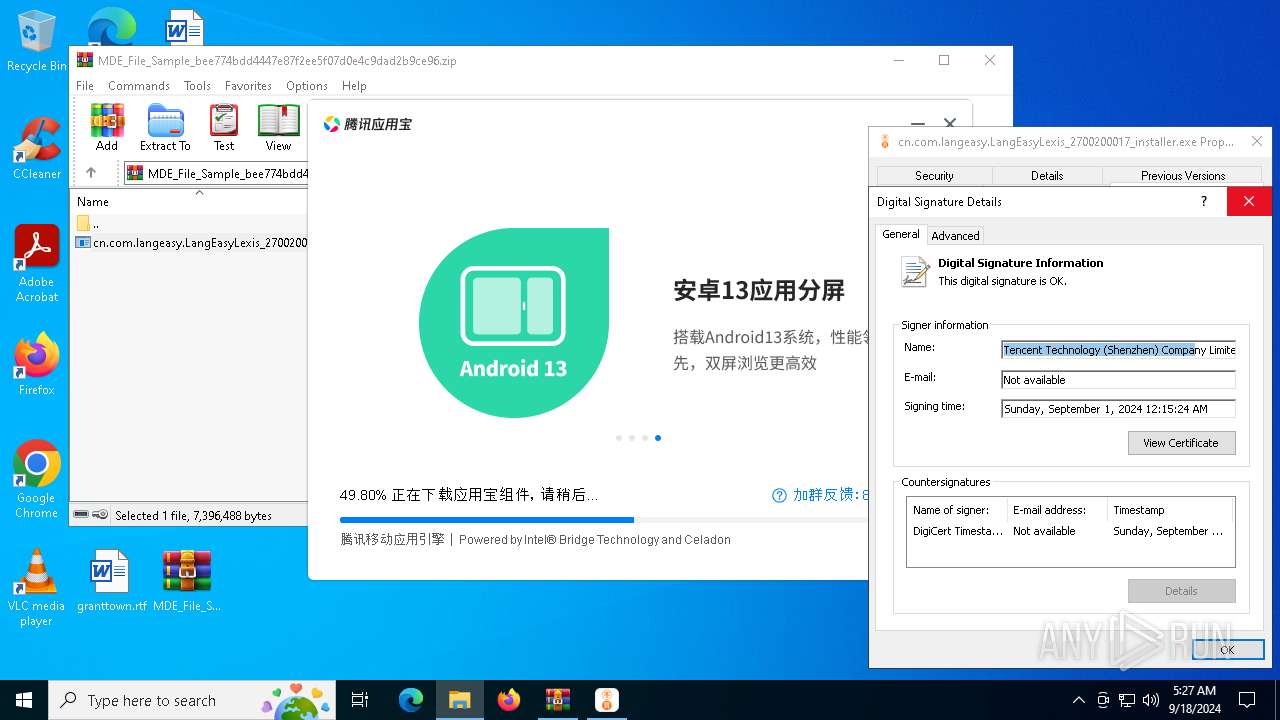1280x720 pixels.
Task: Switch to WinRAR taskbar button
Action: click(558, 700)
